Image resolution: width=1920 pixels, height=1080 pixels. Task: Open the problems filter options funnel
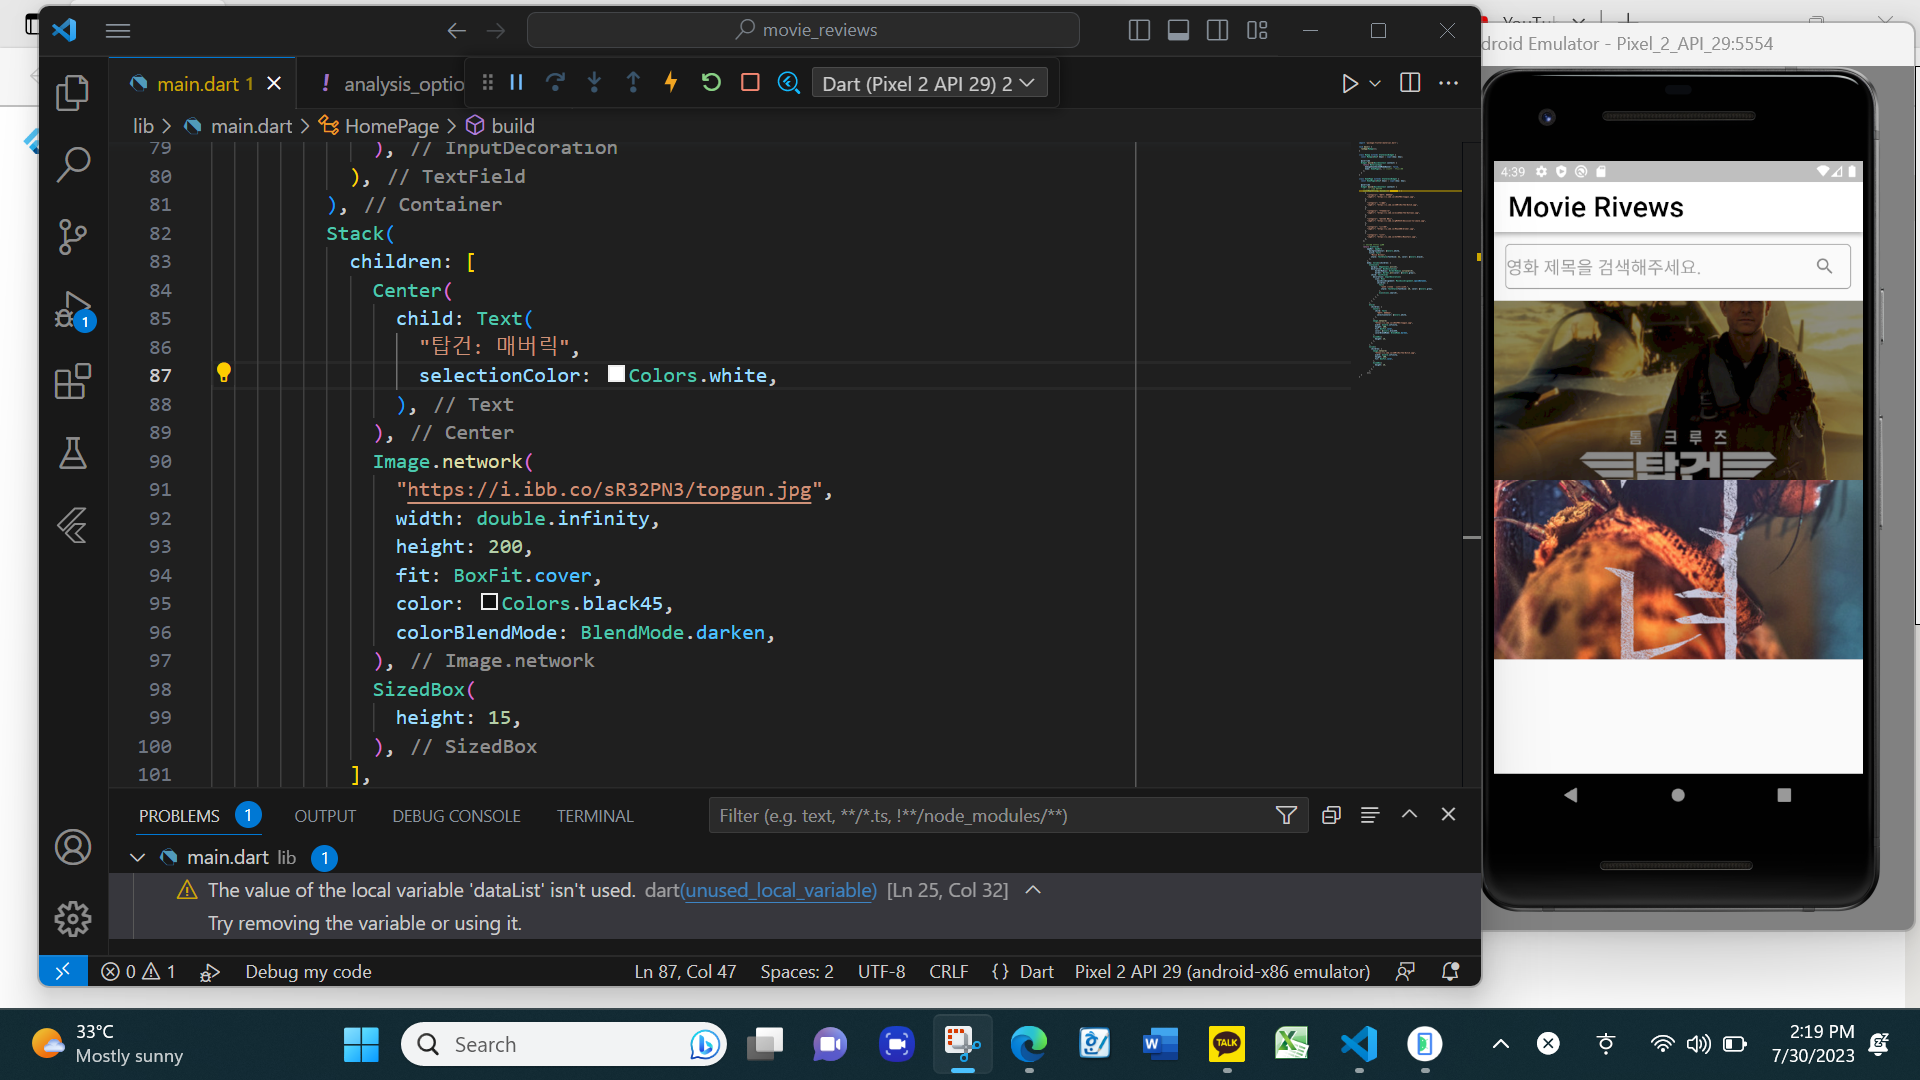coord(1286,816)
